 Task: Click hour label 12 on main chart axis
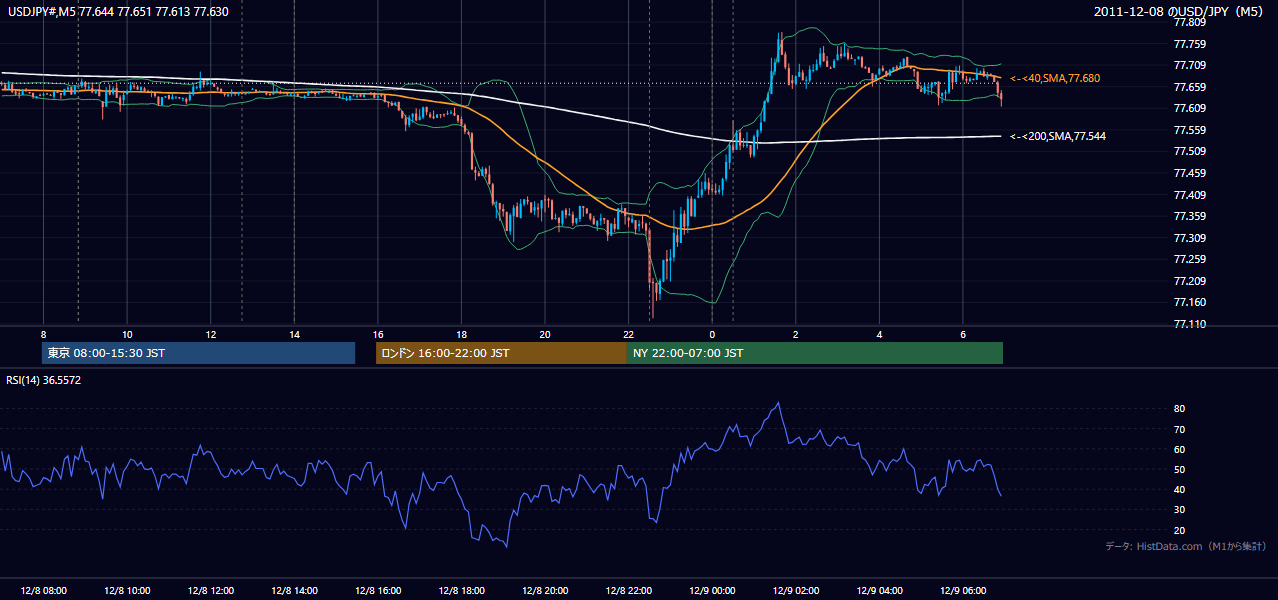(211, 334)
